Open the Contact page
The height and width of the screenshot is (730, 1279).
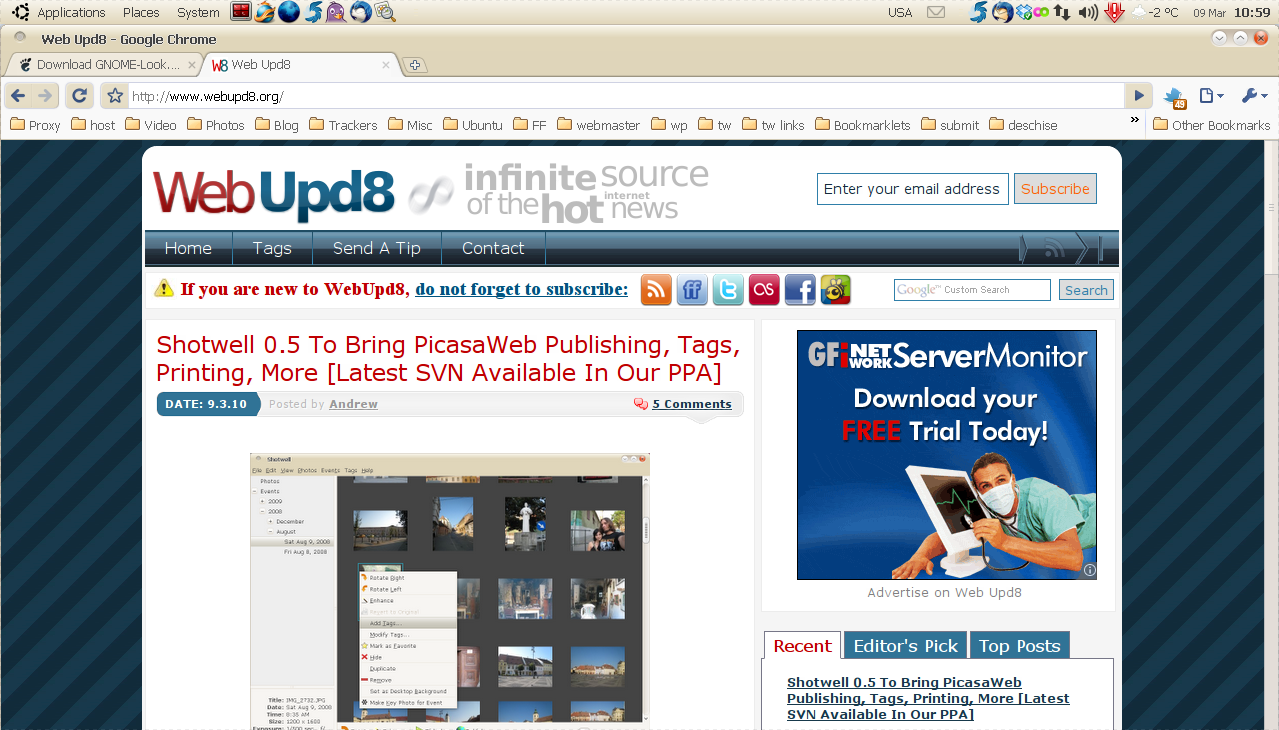(493, 248)
